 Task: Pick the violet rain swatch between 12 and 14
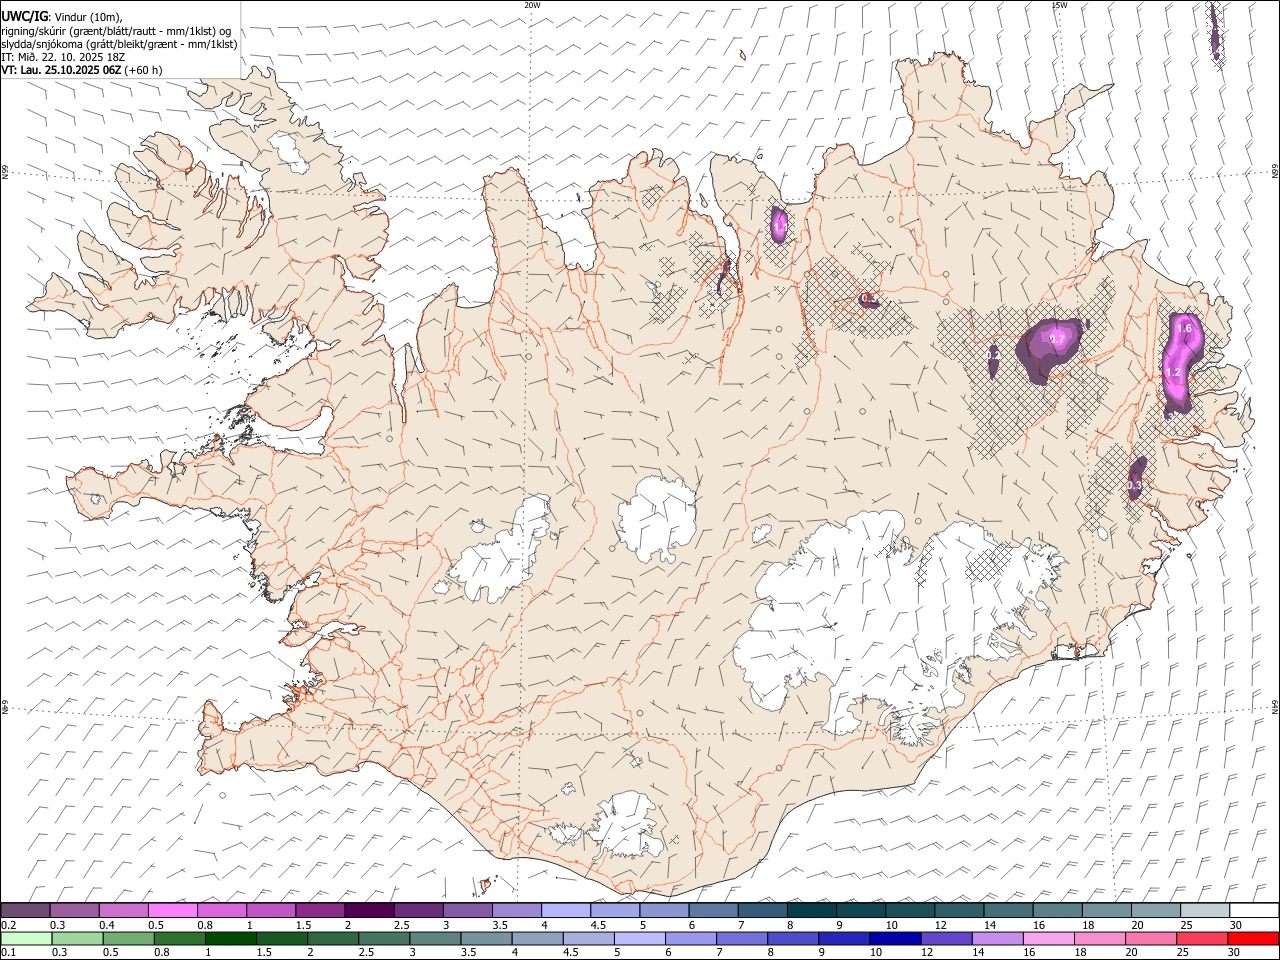[946, 938]
